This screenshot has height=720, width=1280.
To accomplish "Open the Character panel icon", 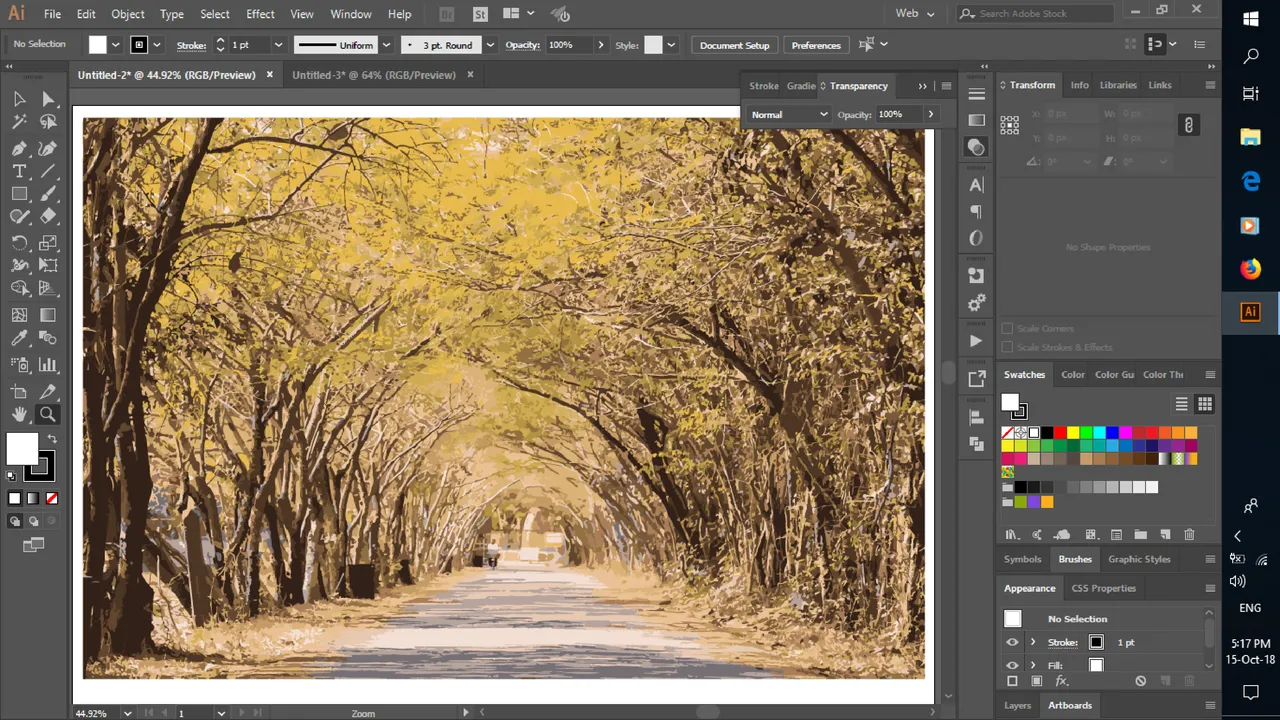I will point(977,185).
